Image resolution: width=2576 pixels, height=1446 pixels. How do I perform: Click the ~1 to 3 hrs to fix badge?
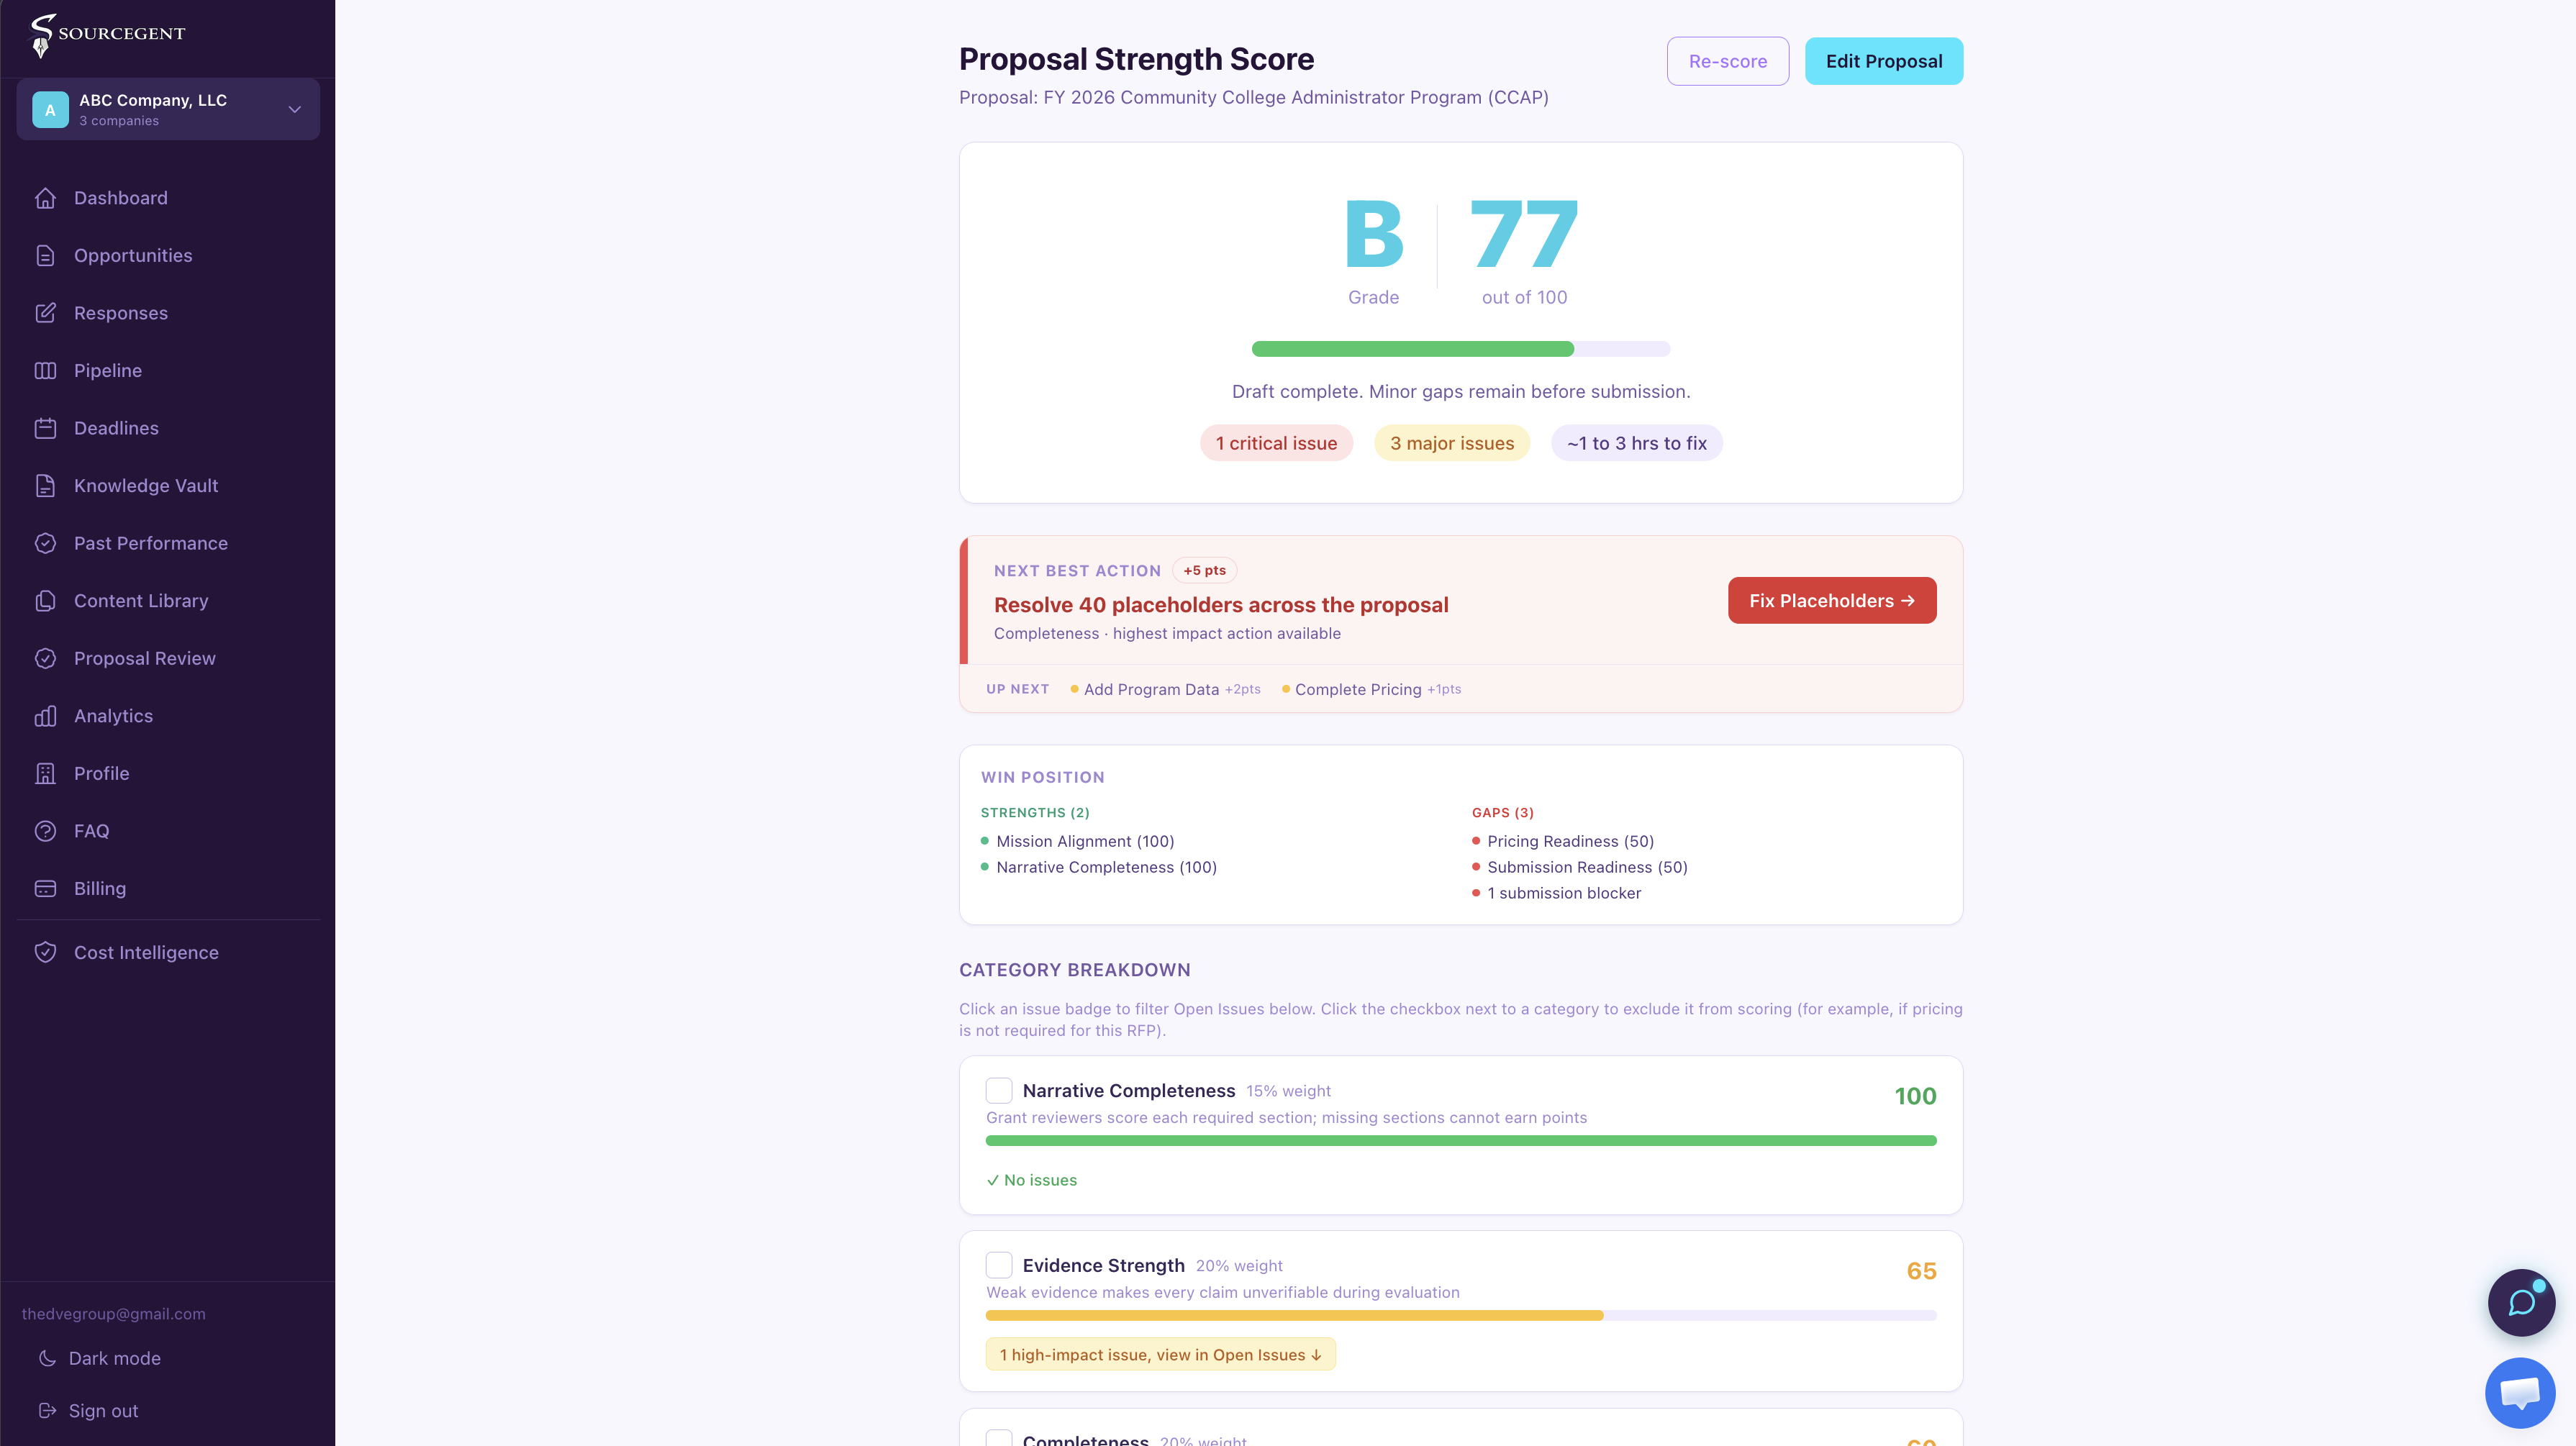1636,443
